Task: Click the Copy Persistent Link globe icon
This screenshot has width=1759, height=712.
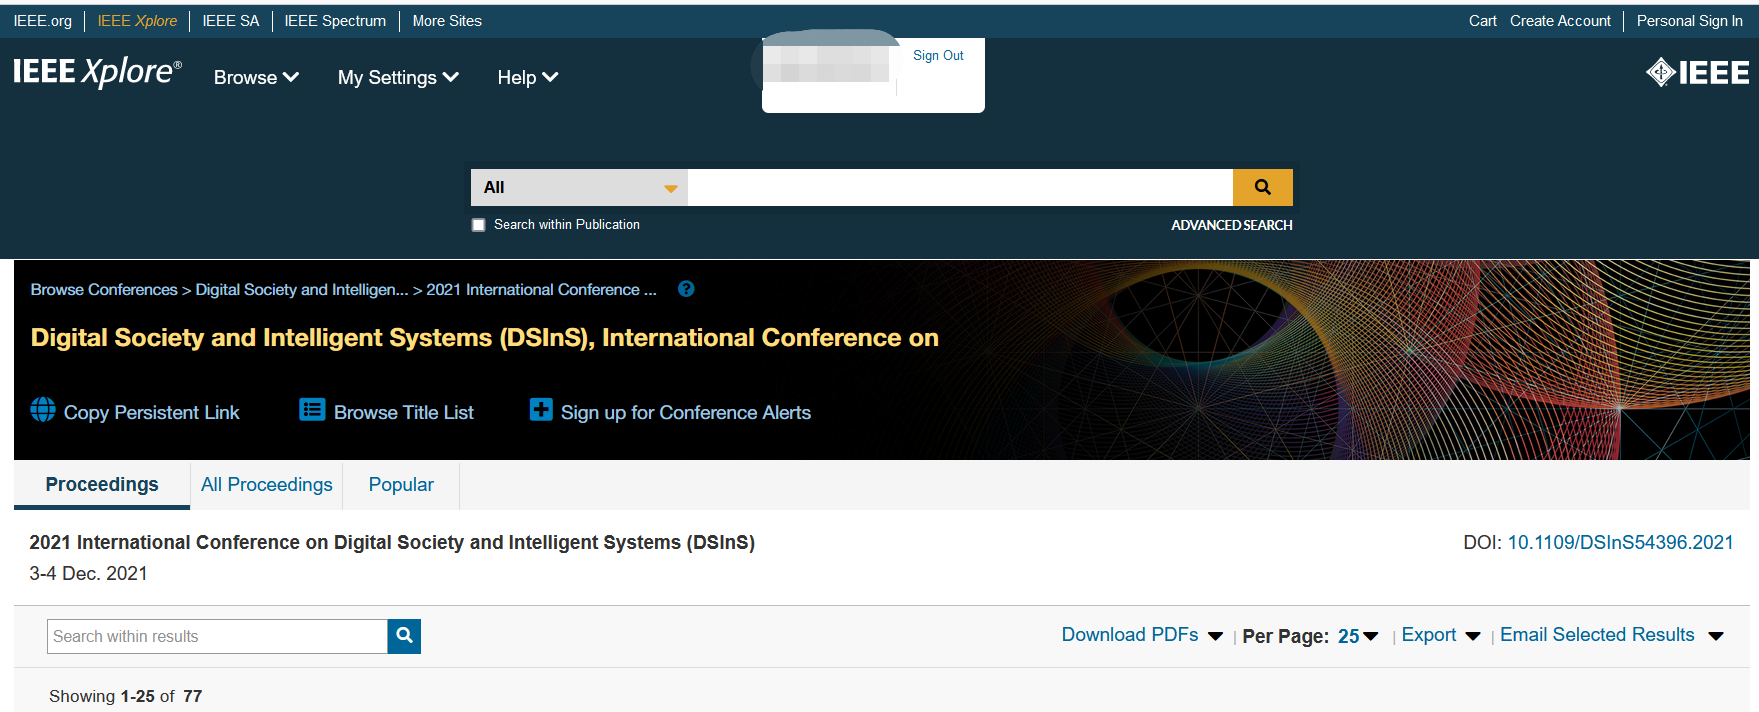Action: (x=43, y=410)
